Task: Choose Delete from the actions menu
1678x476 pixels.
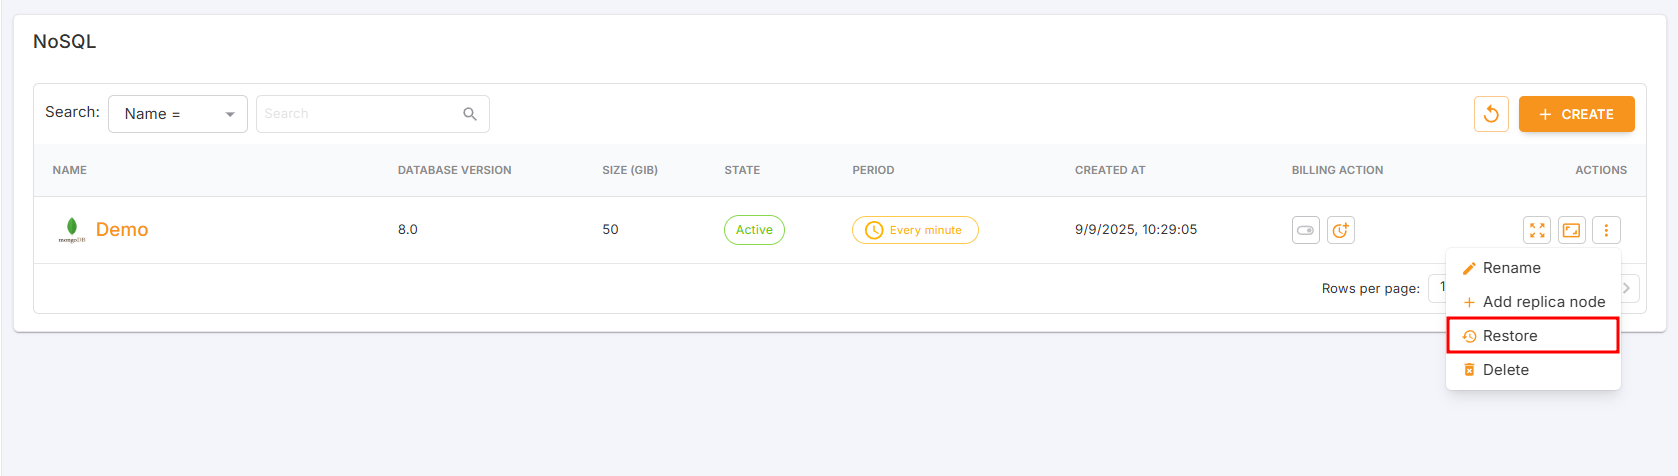Action: [x=1505, y=370]
